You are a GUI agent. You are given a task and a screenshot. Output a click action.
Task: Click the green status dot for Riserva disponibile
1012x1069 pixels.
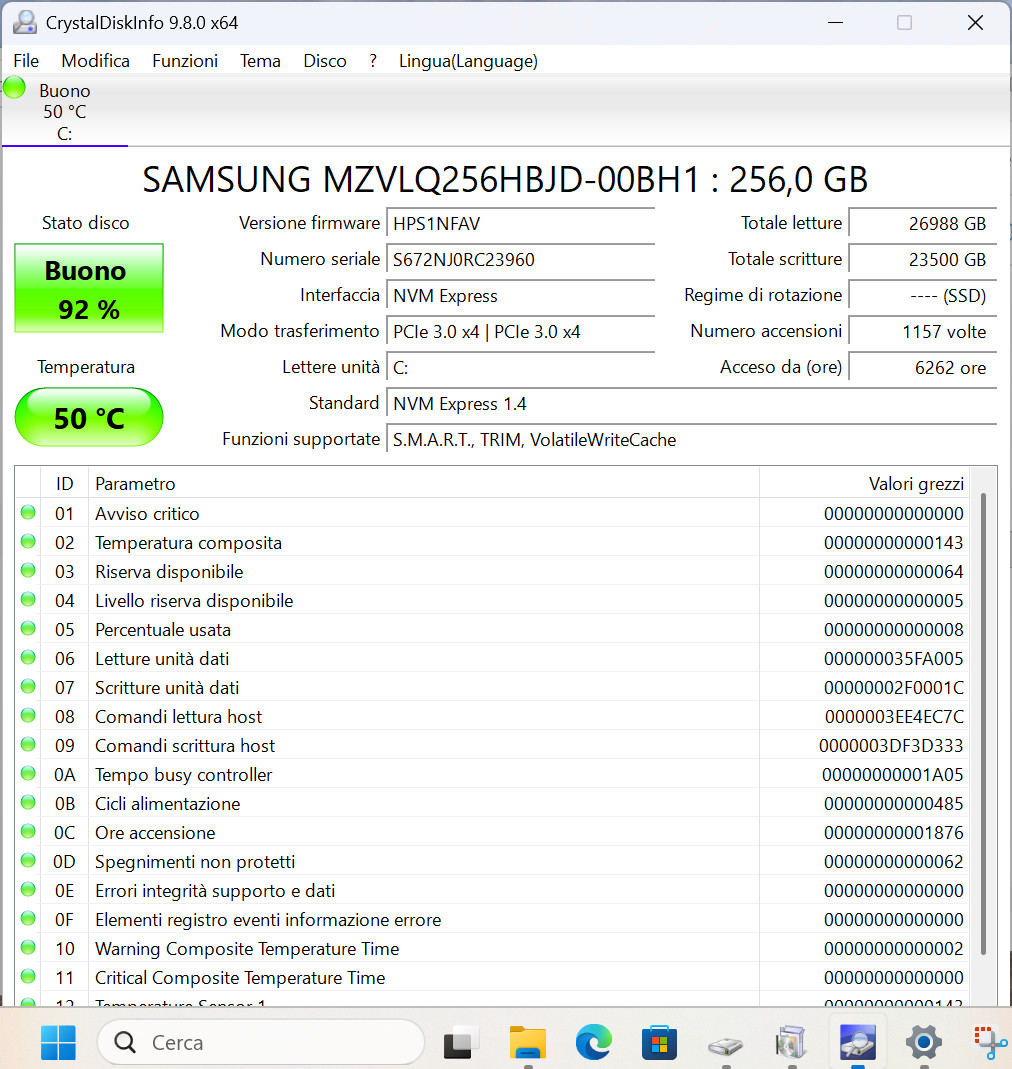28,570
